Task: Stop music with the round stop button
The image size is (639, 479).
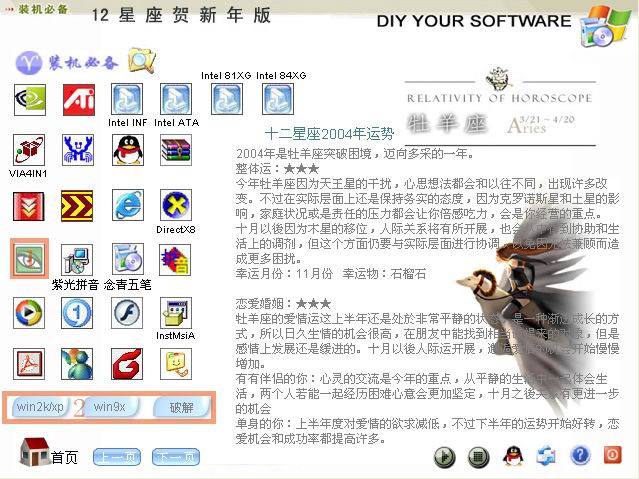Action: (x=479, y=457)
